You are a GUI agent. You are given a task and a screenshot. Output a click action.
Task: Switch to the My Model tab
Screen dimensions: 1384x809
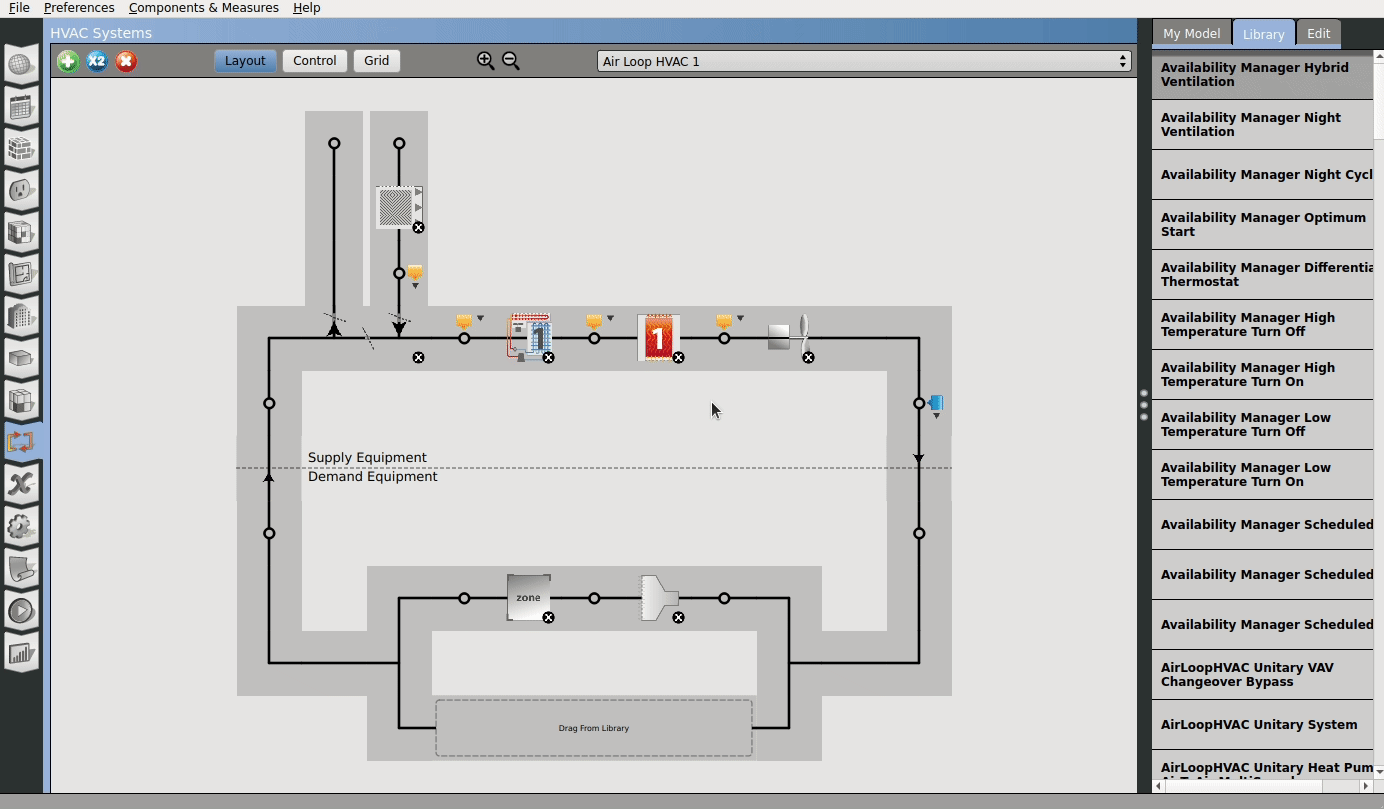tap(1191, 32)
